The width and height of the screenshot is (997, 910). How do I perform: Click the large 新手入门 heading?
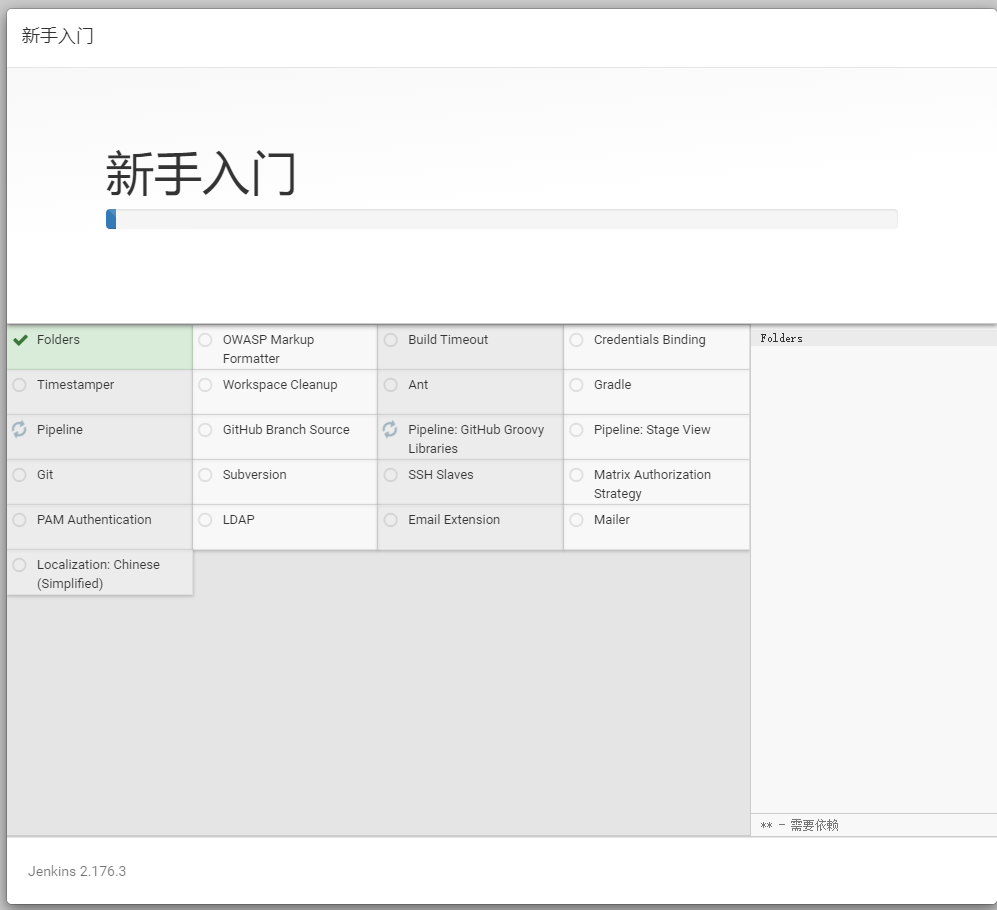(x=200, y=173)
